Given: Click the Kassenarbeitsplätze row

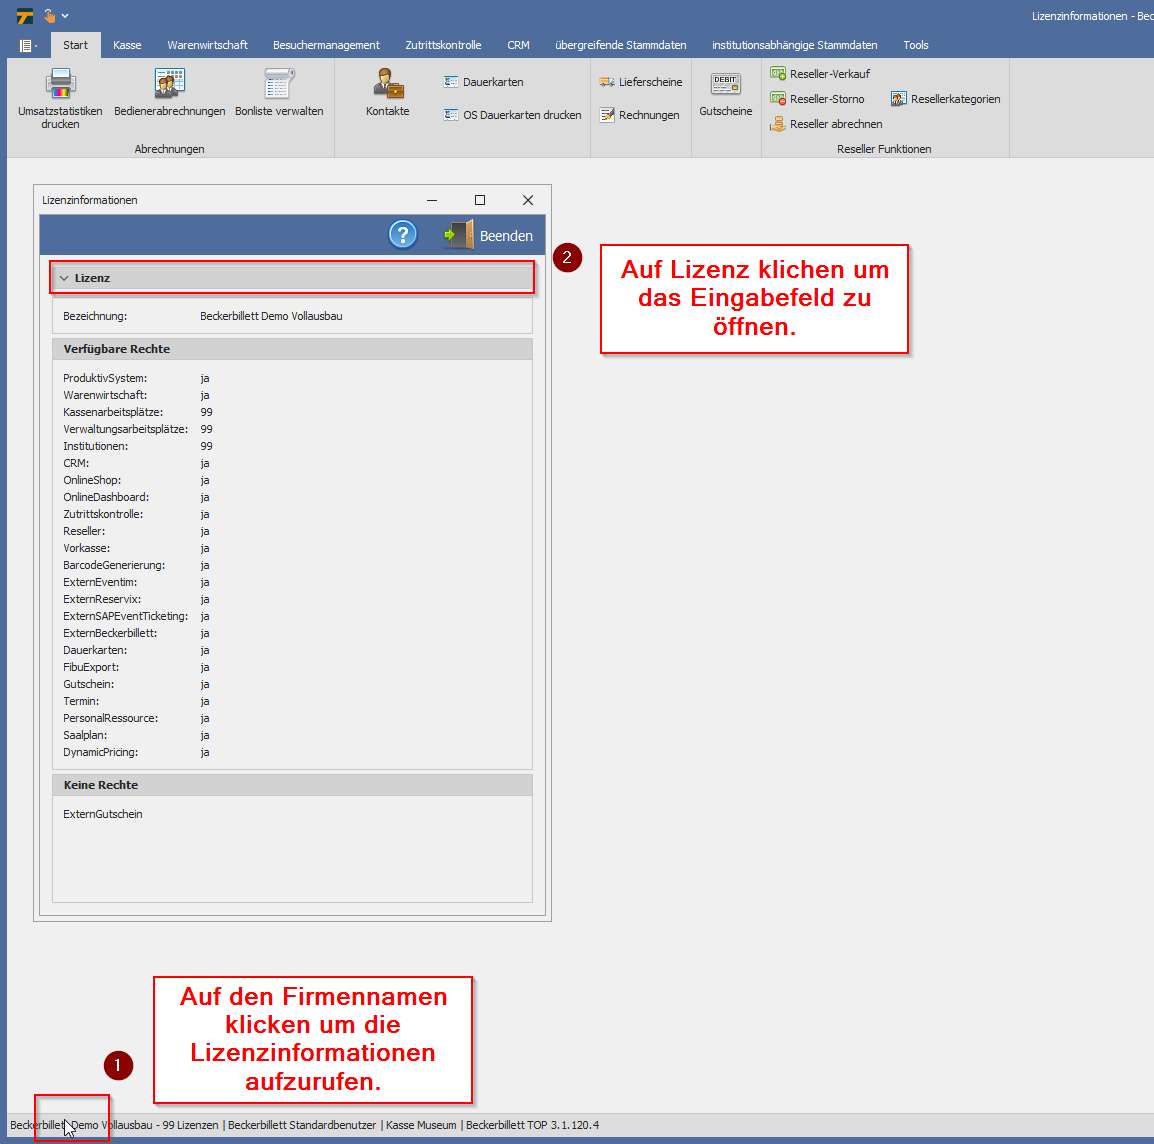Looking at the screenshot, I should point(138,412).
